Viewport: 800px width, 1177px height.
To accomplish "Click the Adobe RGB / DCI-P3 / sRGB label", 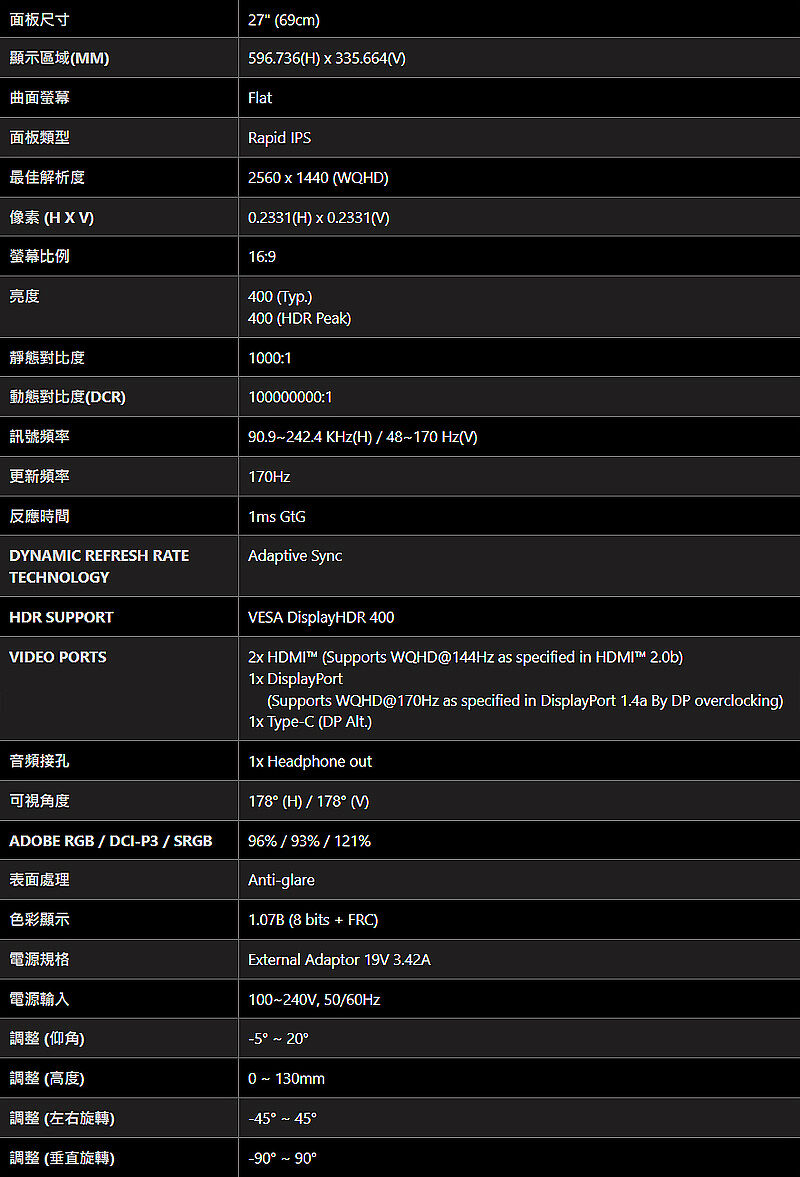I will [111, 841].
